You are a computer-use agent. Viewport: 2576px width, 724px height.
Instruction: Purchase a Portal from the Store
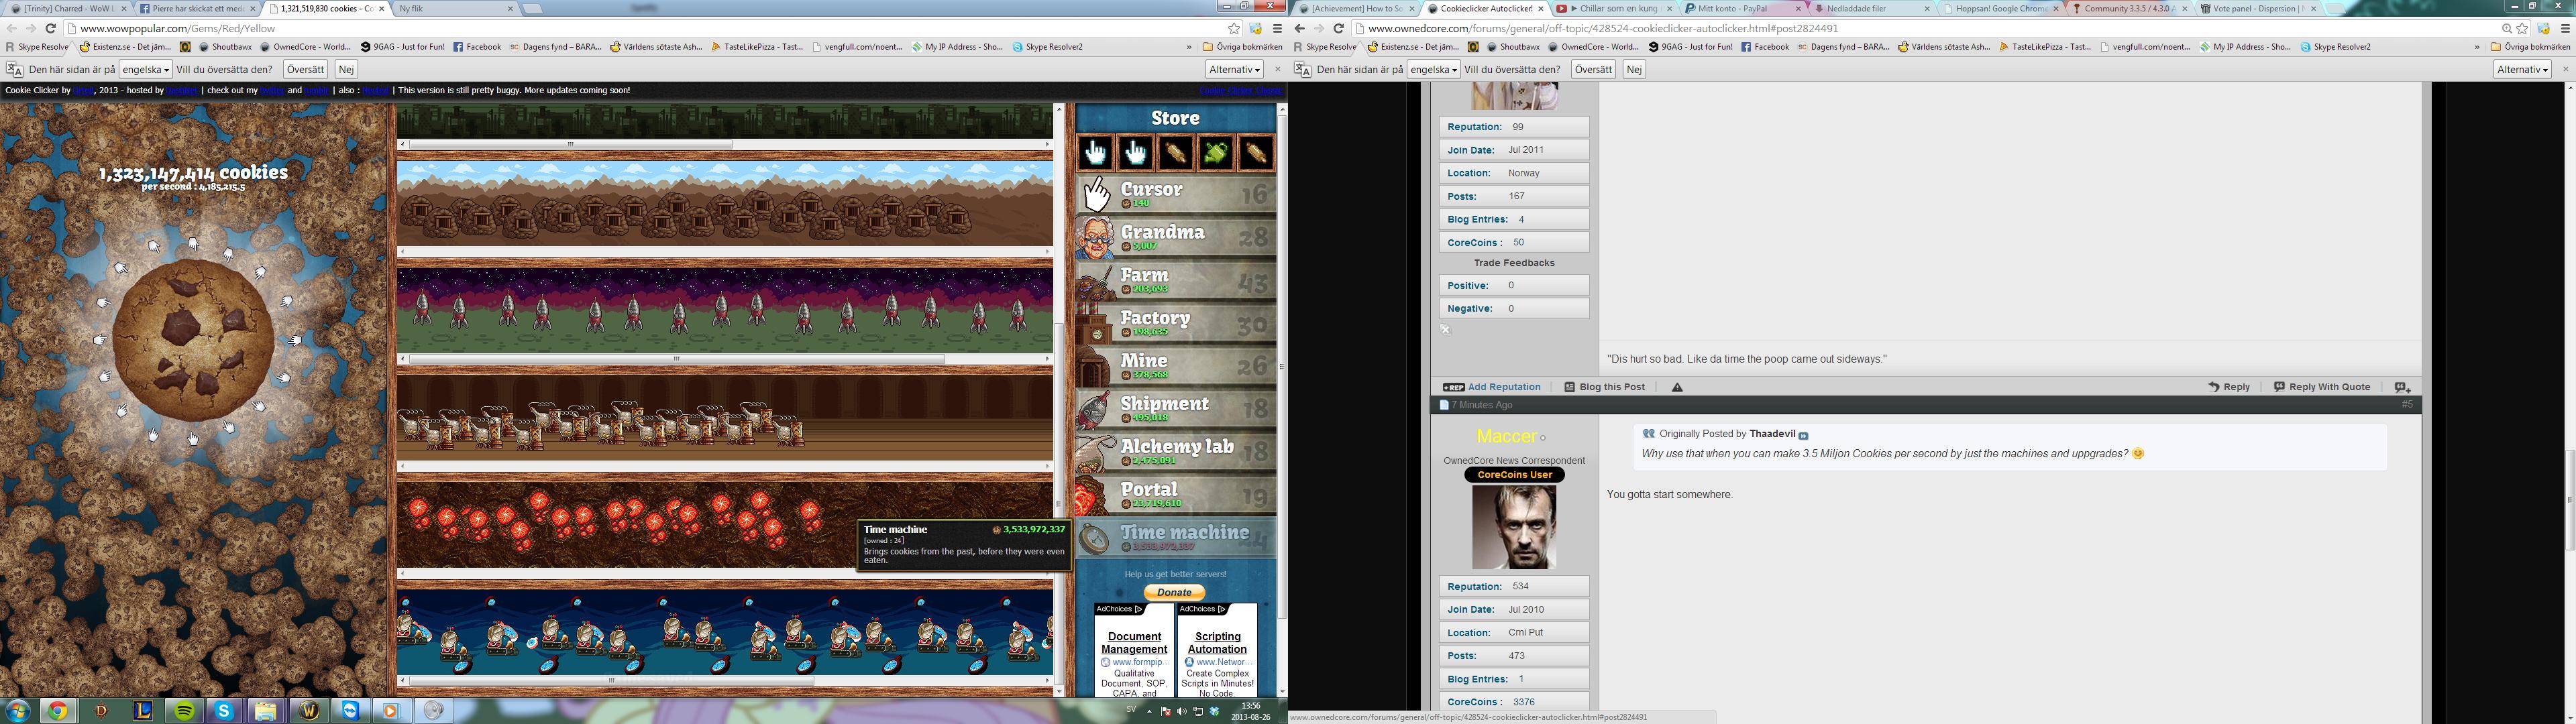(1175, 495)
